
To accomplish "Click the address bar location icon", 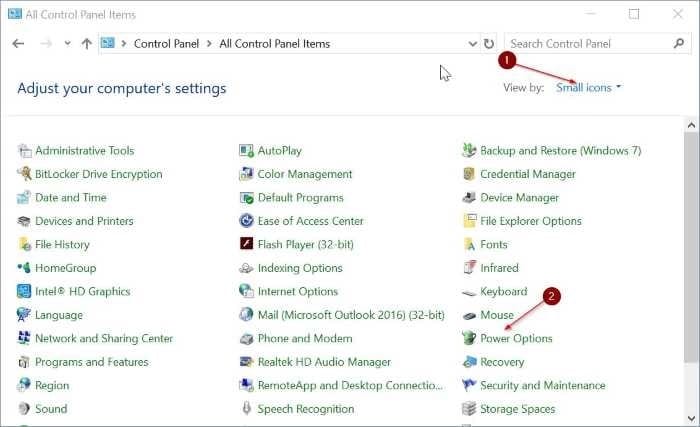I will click(x=108, y=43).
